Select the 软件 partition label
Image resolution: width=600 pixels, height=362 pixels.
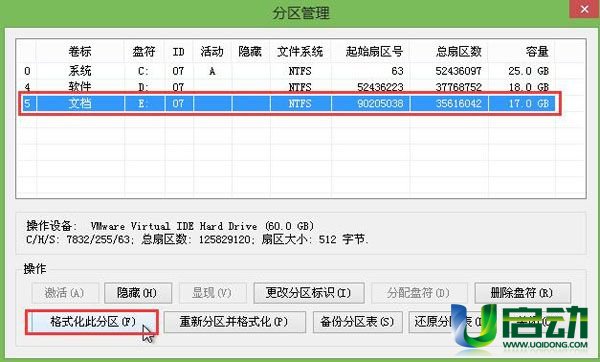tap(80, 87)
